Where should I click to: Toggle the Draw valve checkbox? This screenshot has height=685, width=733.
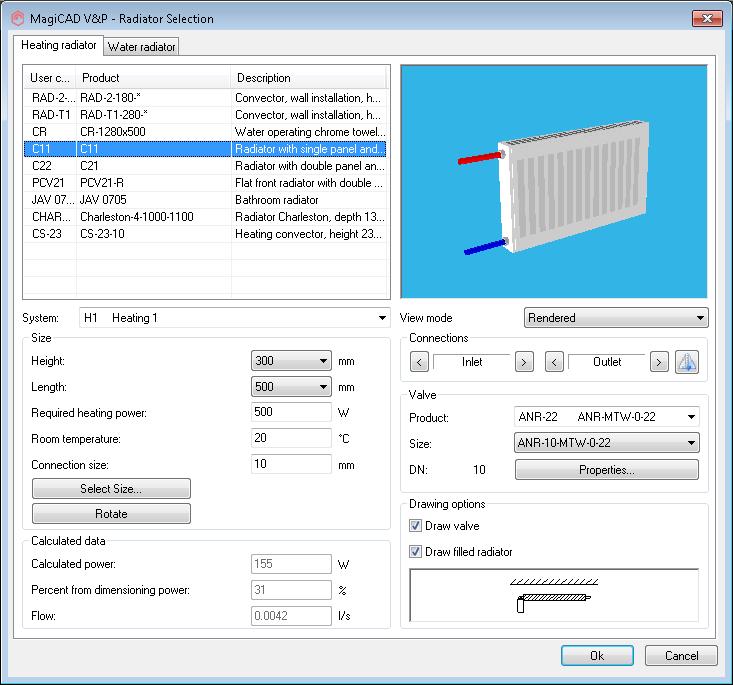coord(415,526)
